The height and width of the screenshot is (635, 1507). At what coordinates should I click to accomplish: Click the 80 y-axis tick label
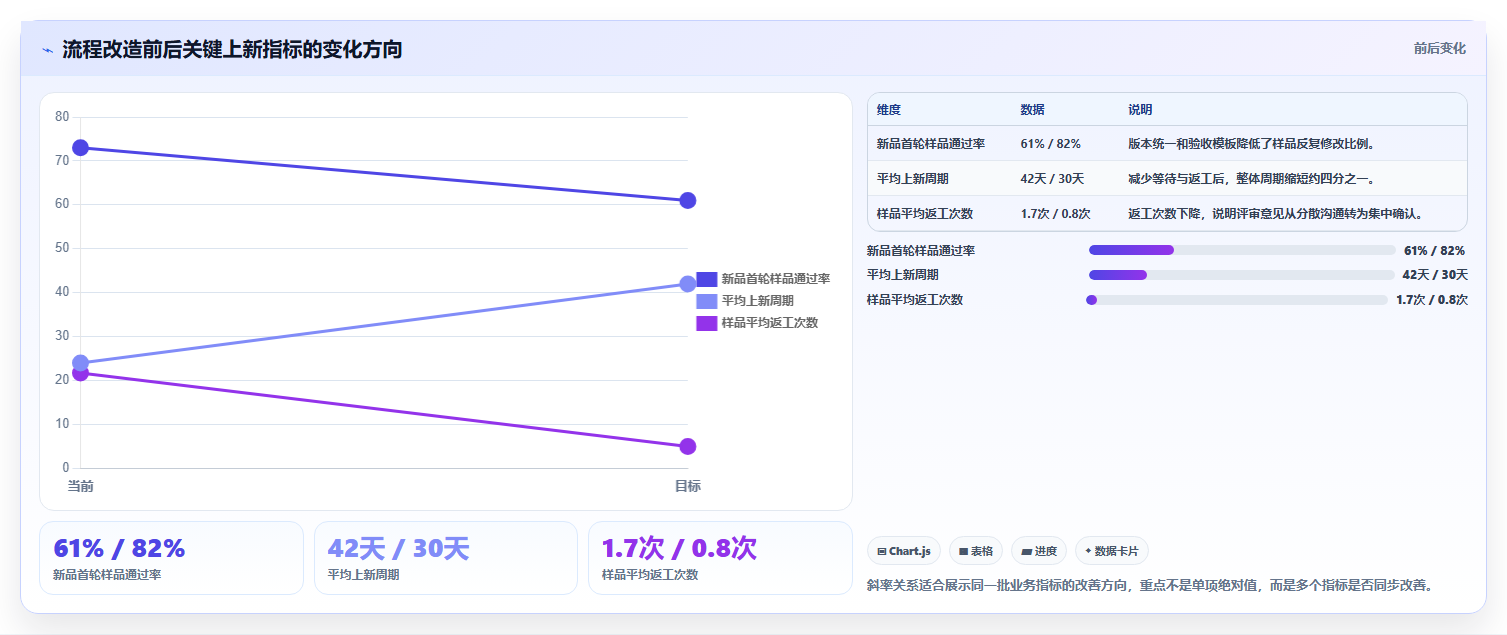62,117
